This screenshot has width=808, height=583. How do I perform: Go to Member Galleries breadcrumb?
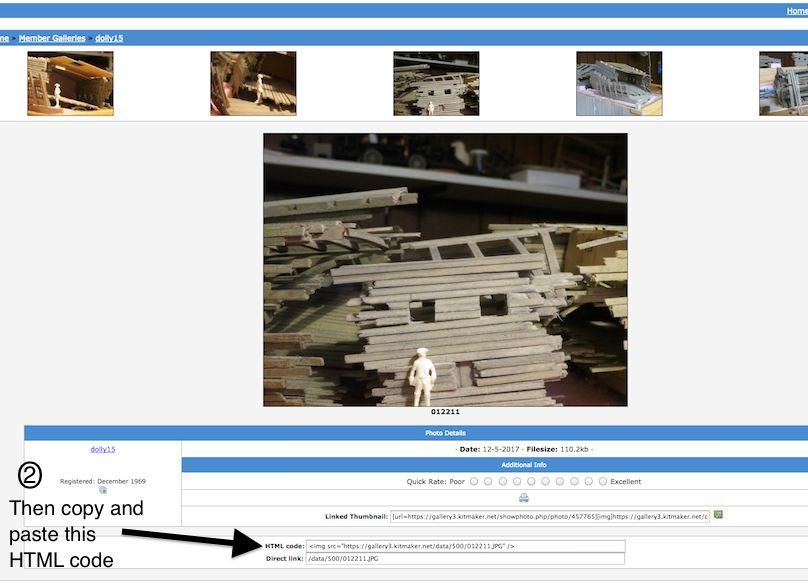[x=52, y=38]
